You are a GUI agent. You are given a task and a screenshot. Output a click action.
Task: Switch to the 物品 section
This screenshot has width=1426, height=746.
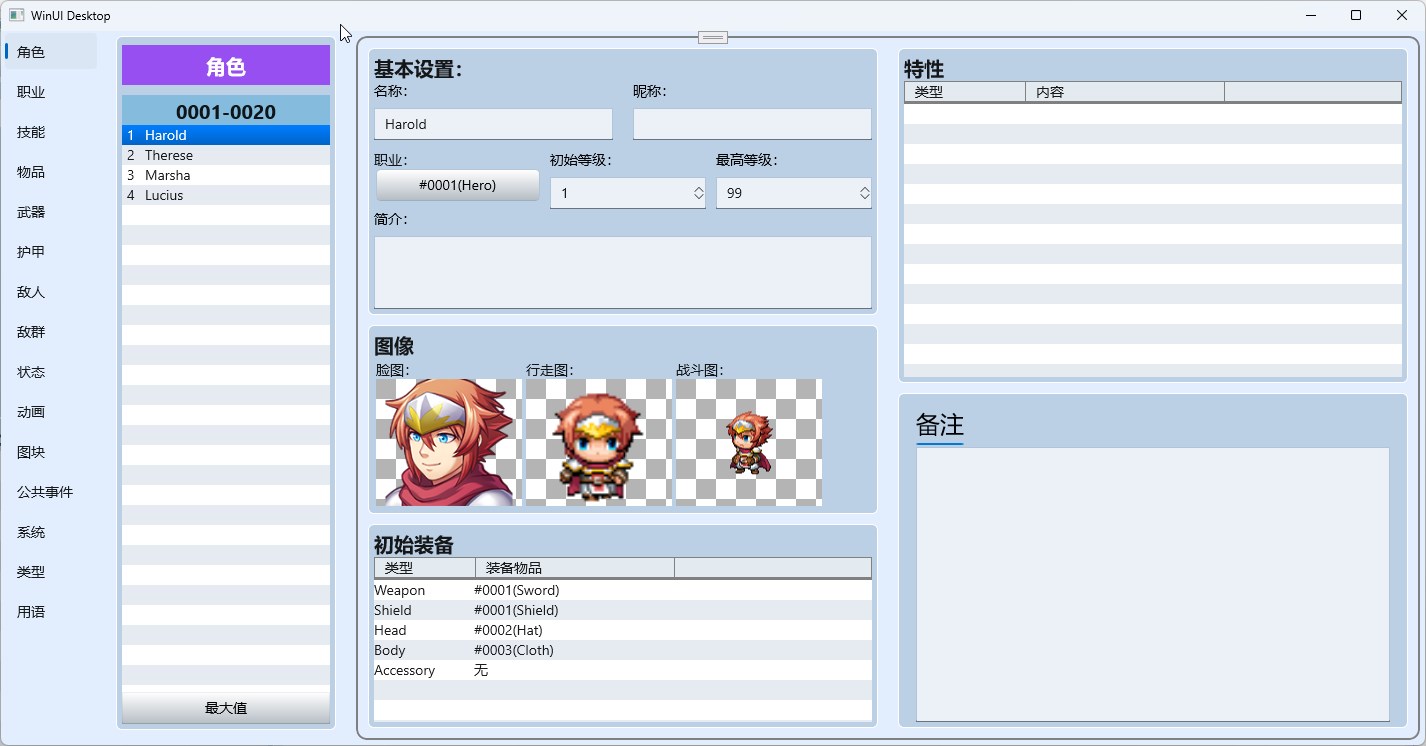coord(50,172)
